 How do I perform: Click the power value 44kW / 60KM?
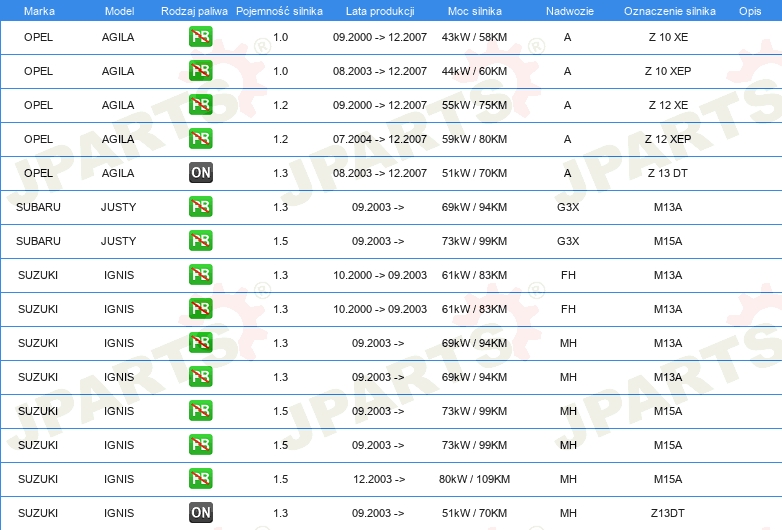(474, 71)
